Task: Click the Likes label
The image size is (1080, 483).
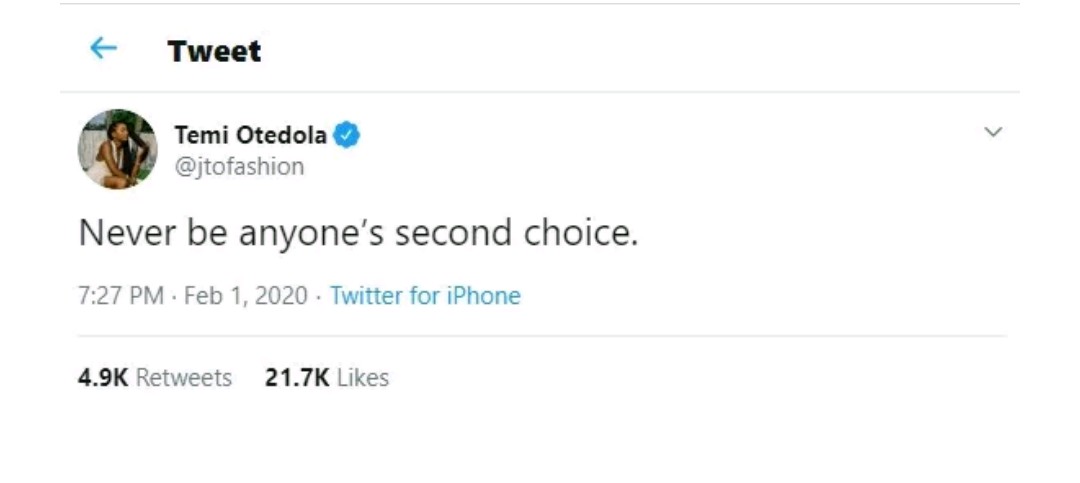Action: (363, 378)
